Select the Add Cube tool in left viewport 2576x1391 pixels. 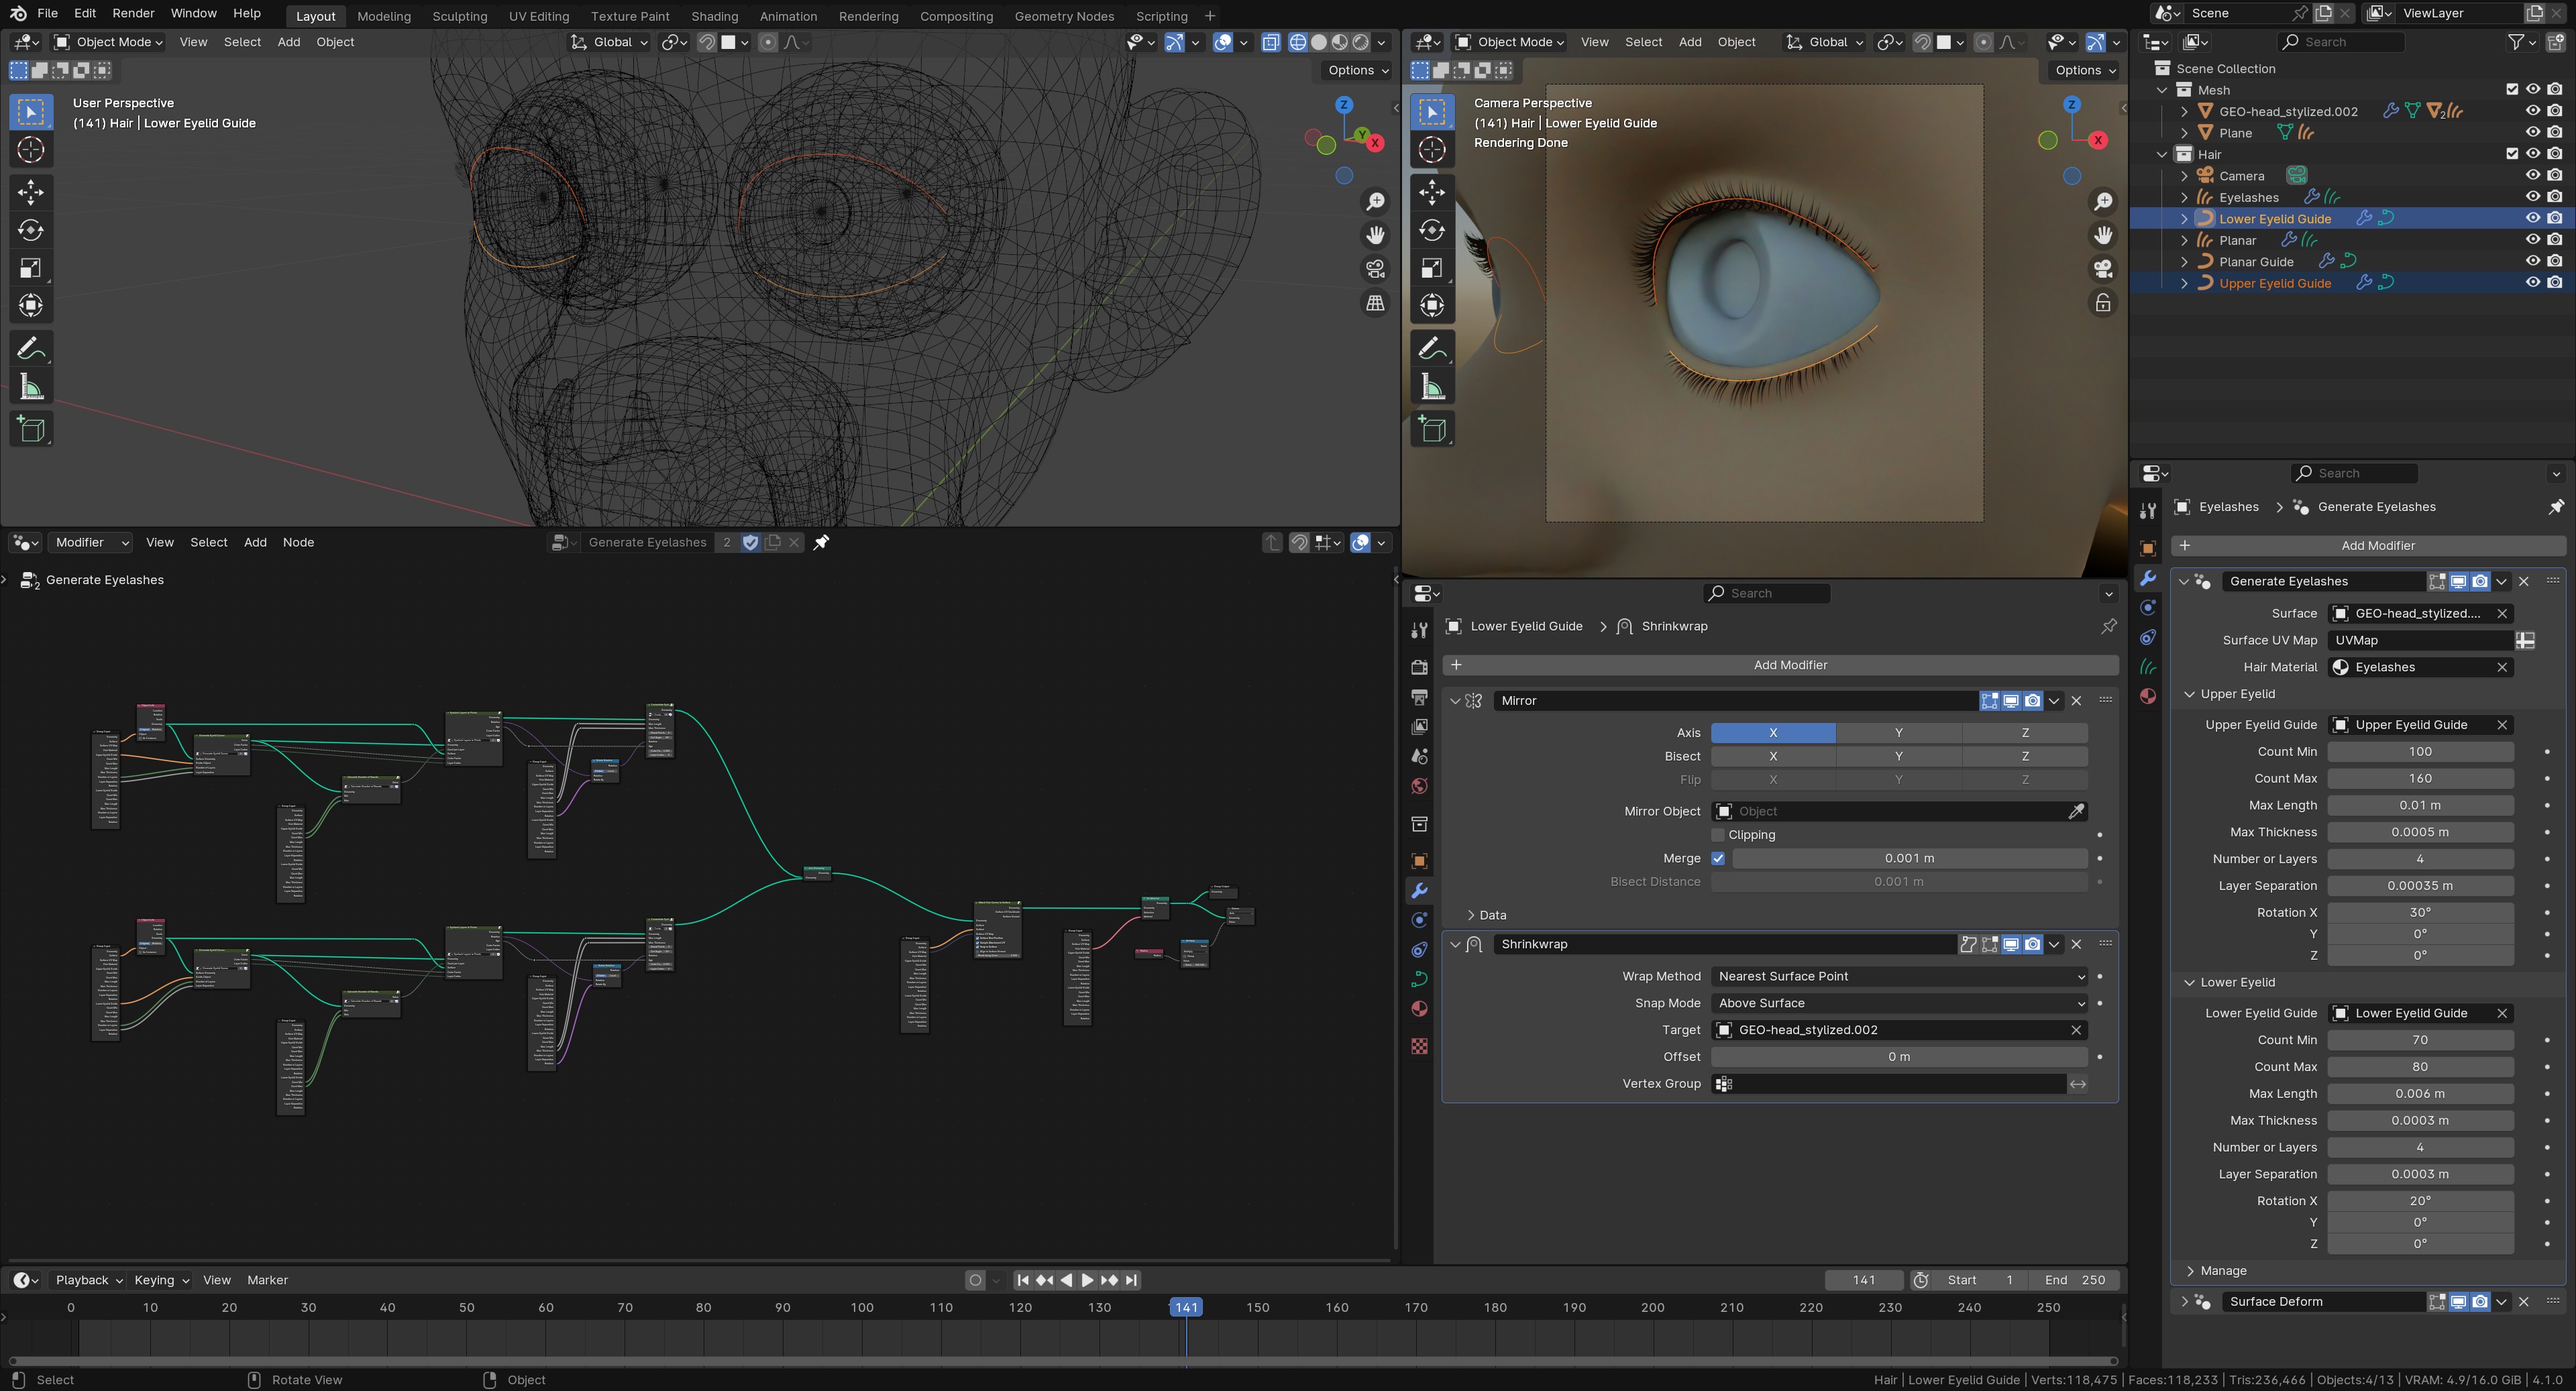click(31, 429)
